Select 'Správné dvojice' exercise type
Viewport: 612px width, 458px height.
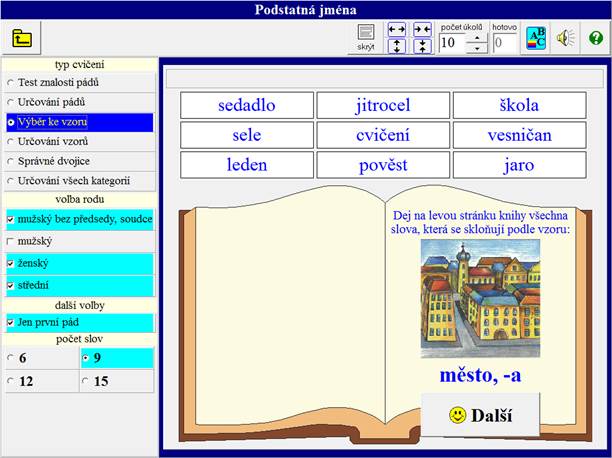[11, 160]
